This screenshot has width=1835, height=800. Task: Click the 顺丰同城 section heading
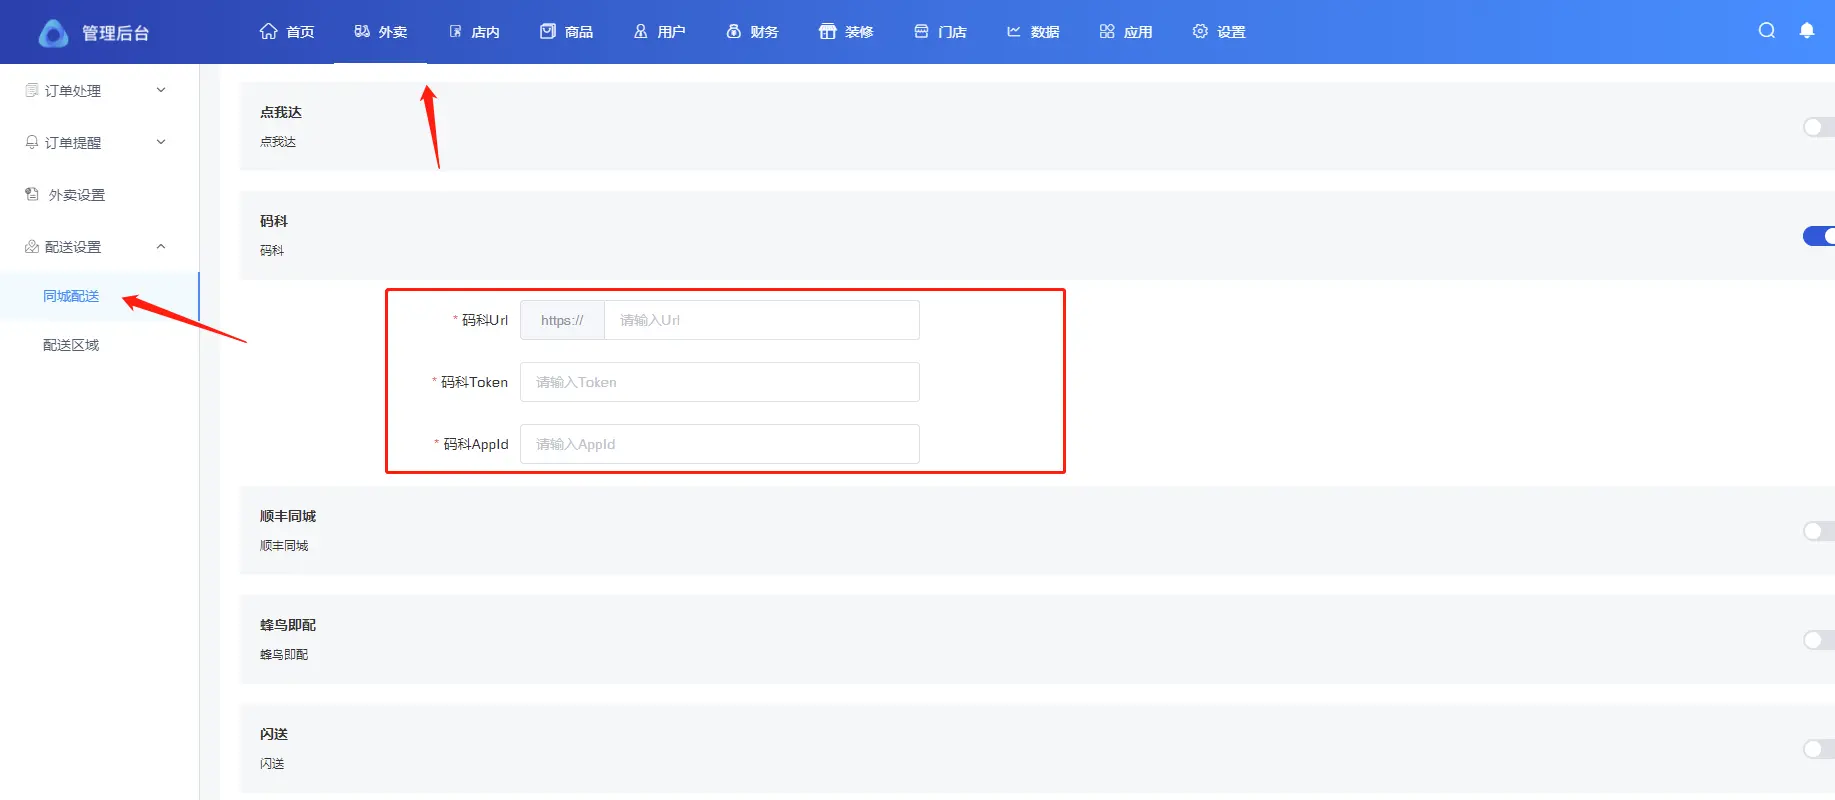click(x=288, y=516)
